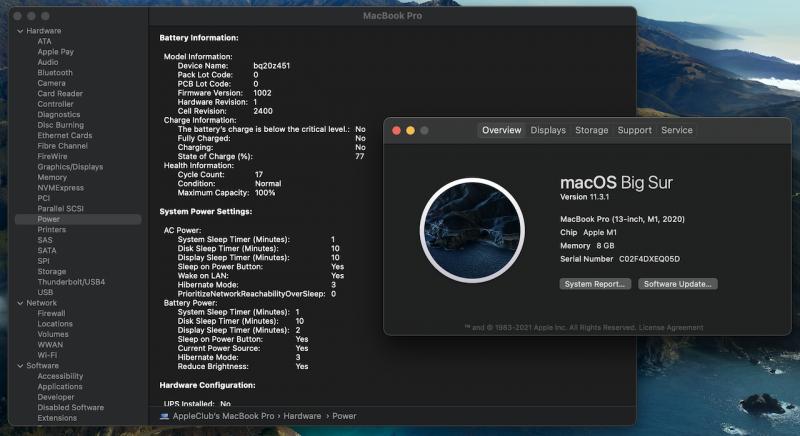Screen dimensions: 800x436
Task: Select SATA in the sidebar
Action: point(46,250)
